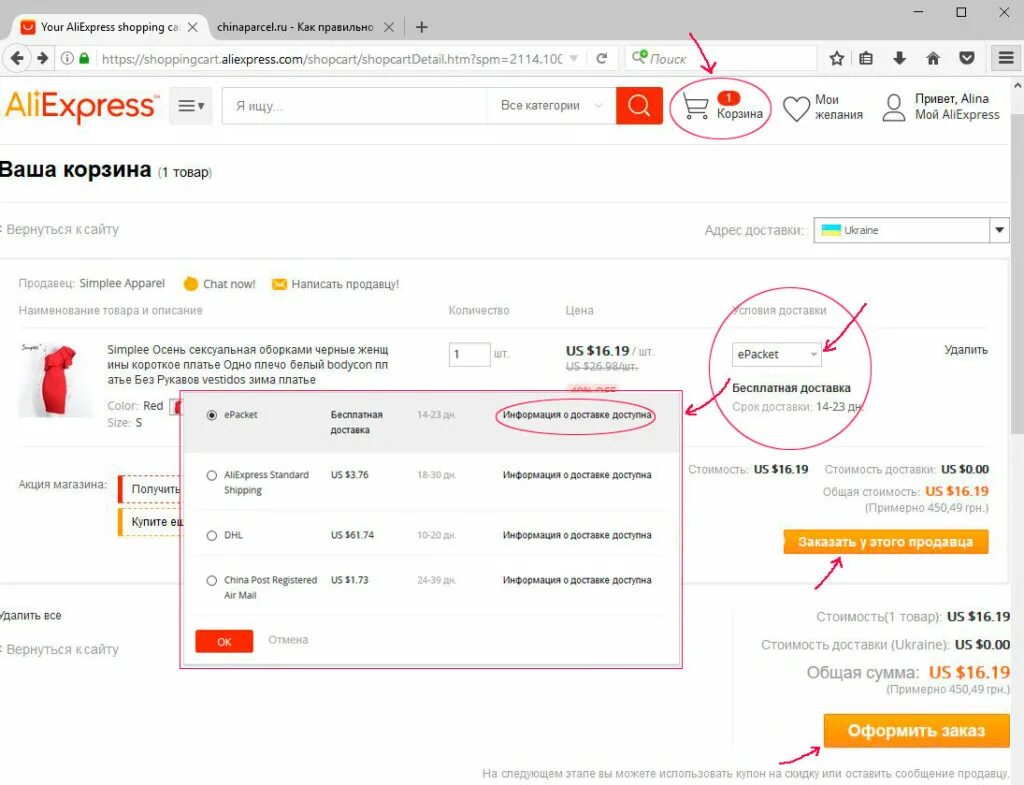This screenshot has height=785, width=1024.
Task: Click the Pocket save icon
Action: [967, 58]
